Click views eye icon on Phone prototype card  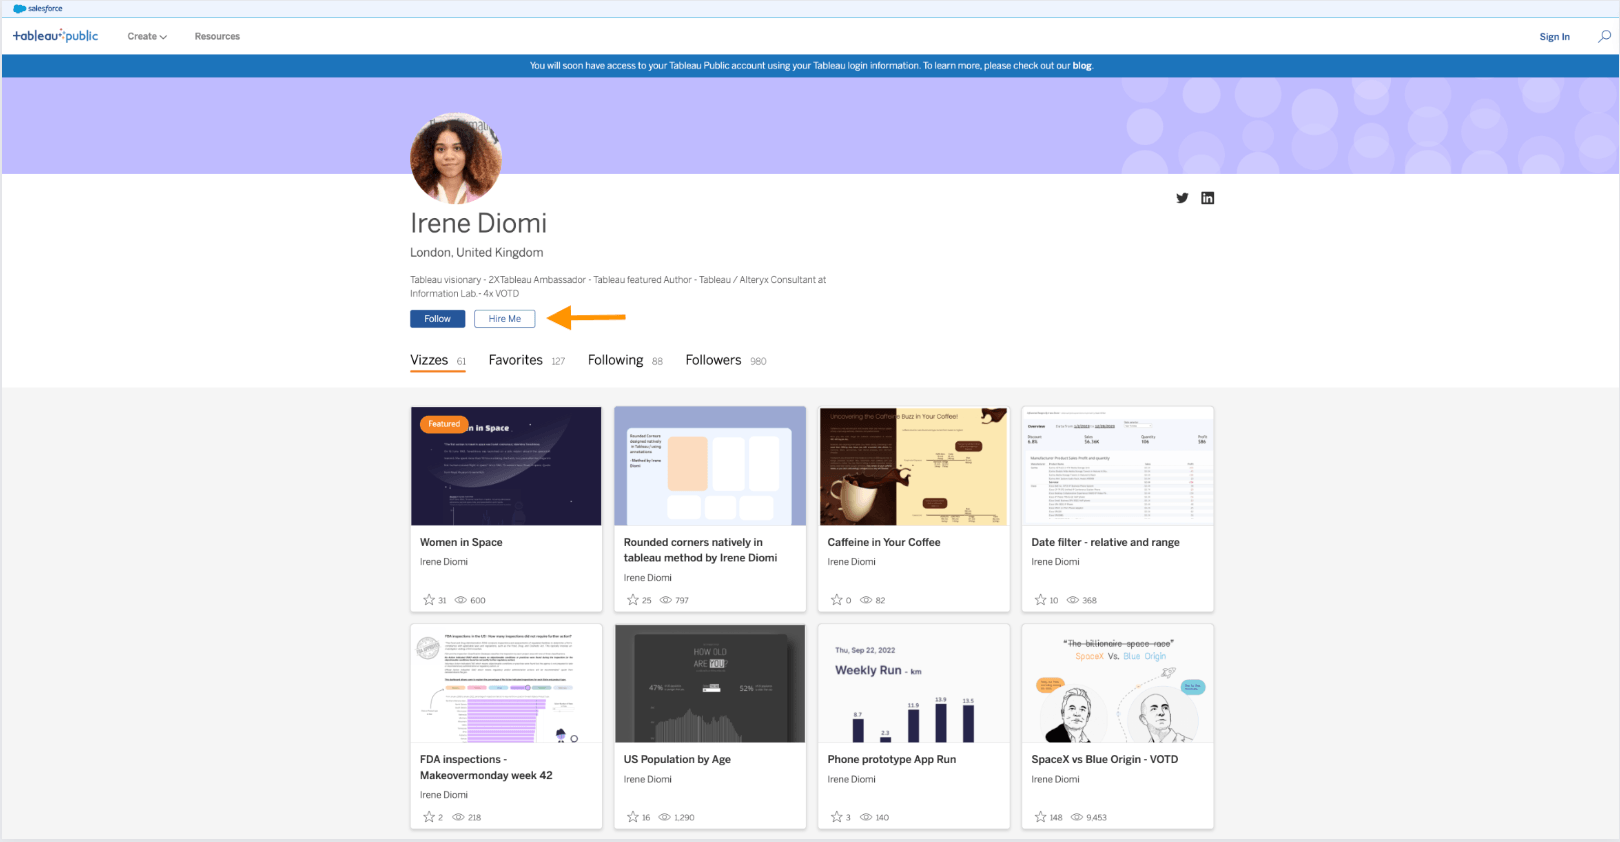(866, 817)
